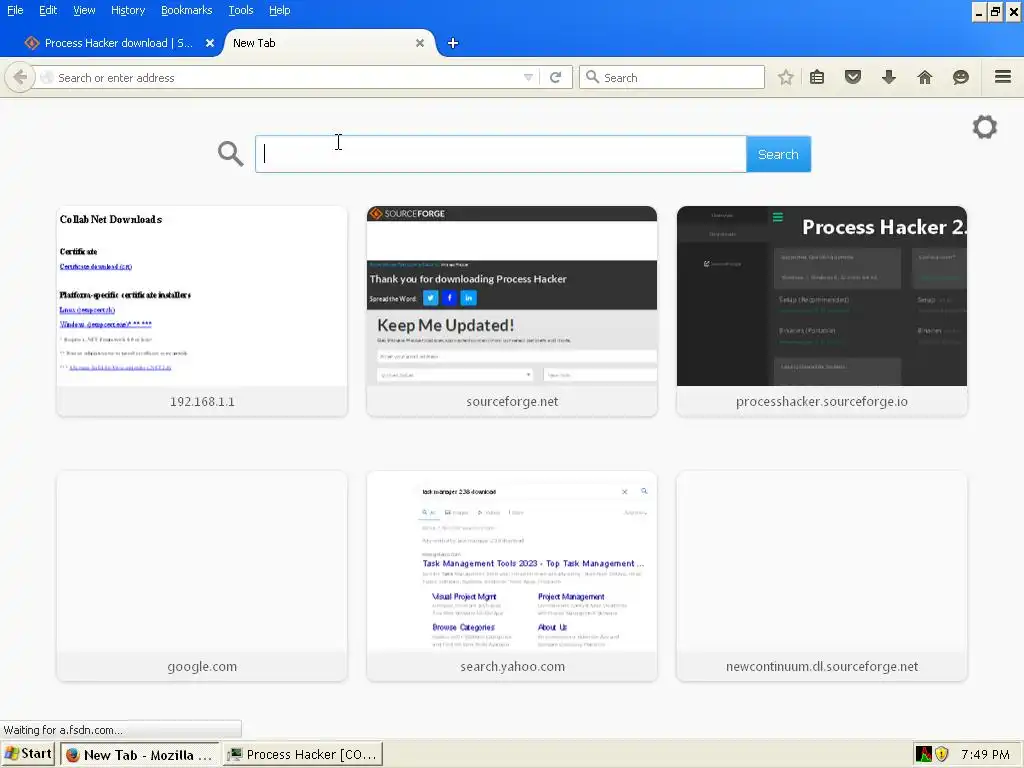Click the magnifying glass beside page search box
The height and width of the screenshot is (768, 1024).
point(231,154)
